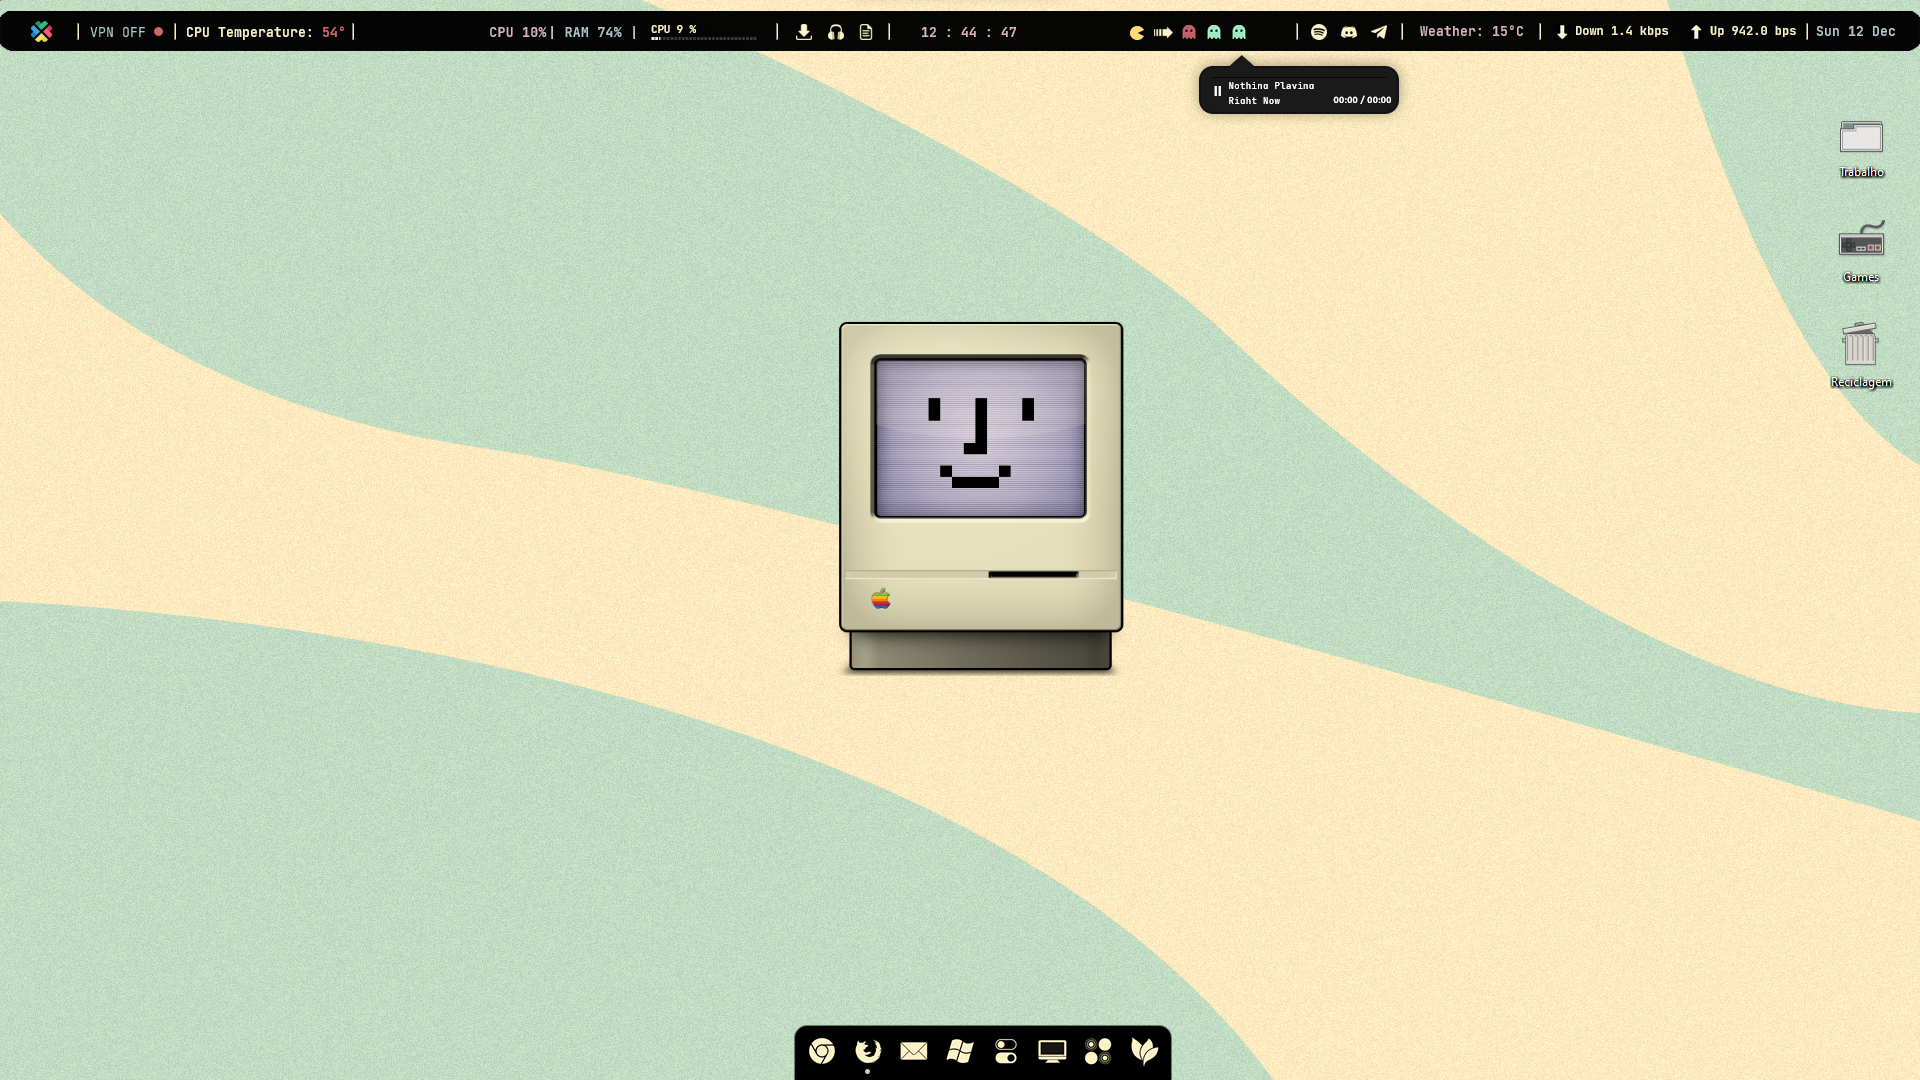Click the Sun 12 Dec date

pyautogui.click(x=1856, y=32)
